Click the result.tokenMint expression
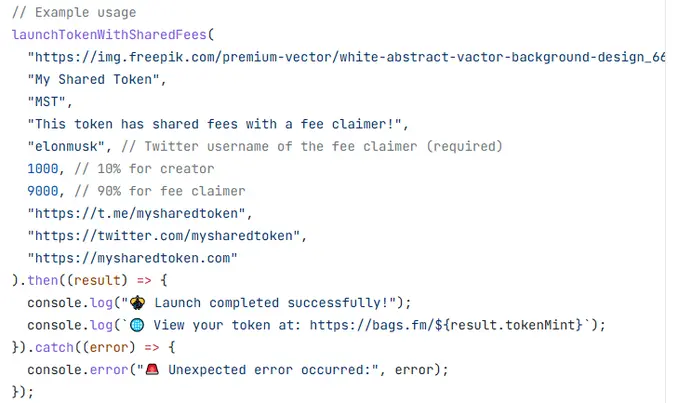This screenshot has height=403, width=679. click(516, 325)
